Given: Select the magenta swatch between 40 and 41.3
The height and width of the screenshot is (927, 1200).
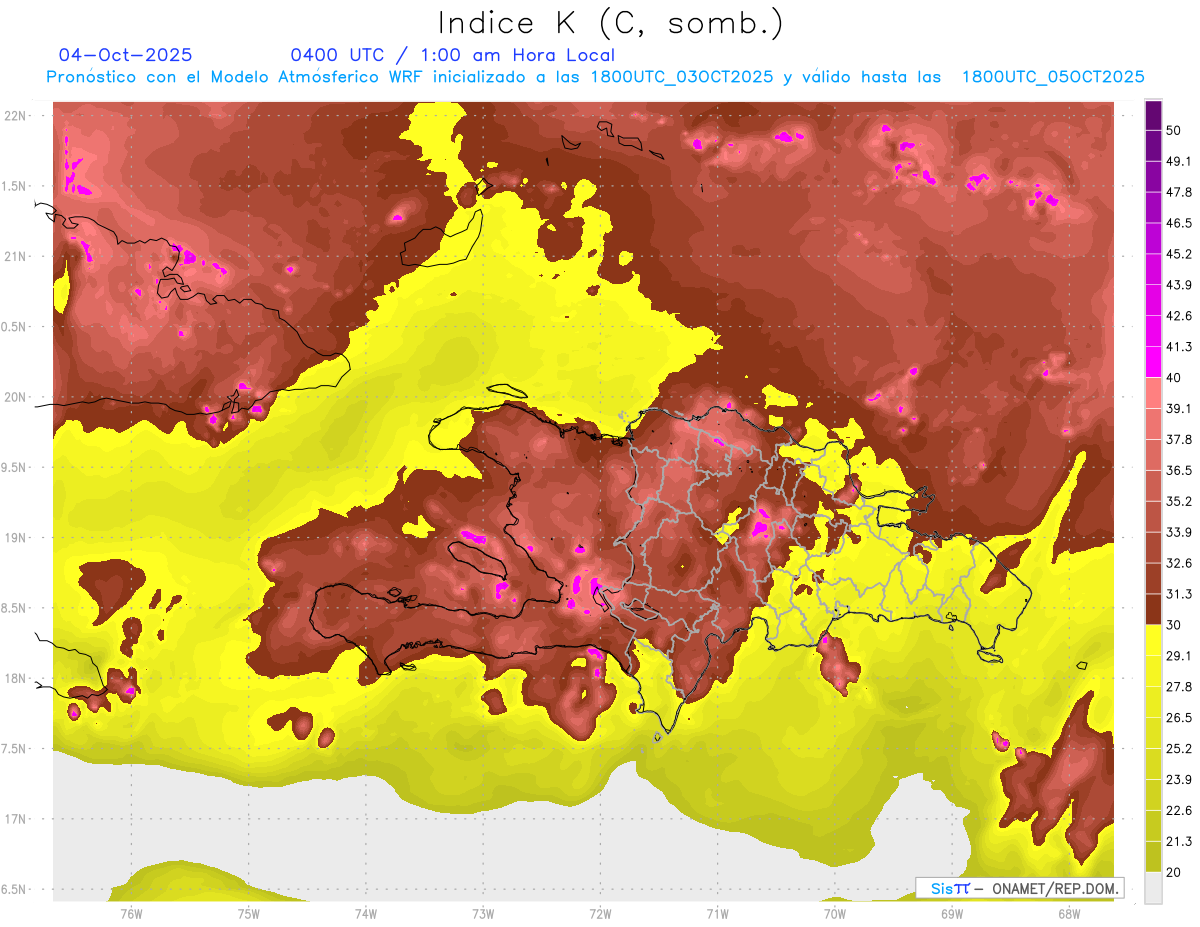Looking at the screenshot, I should 1153,361.
